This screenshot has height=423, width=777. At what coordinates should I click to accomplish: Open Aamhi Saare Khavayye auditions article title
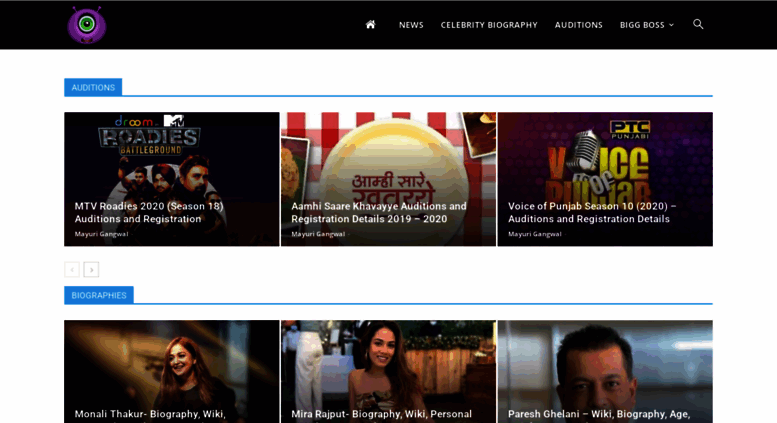point(379,212)
